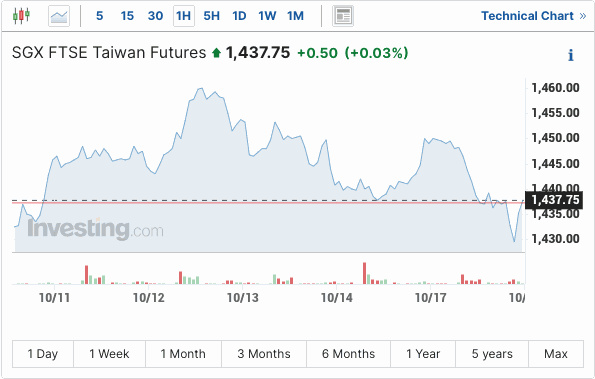This screenshot has width=595, height=379.
Task: Click the SGX FTSE Taiwan Futures title
Action: [x=109, y=52]
